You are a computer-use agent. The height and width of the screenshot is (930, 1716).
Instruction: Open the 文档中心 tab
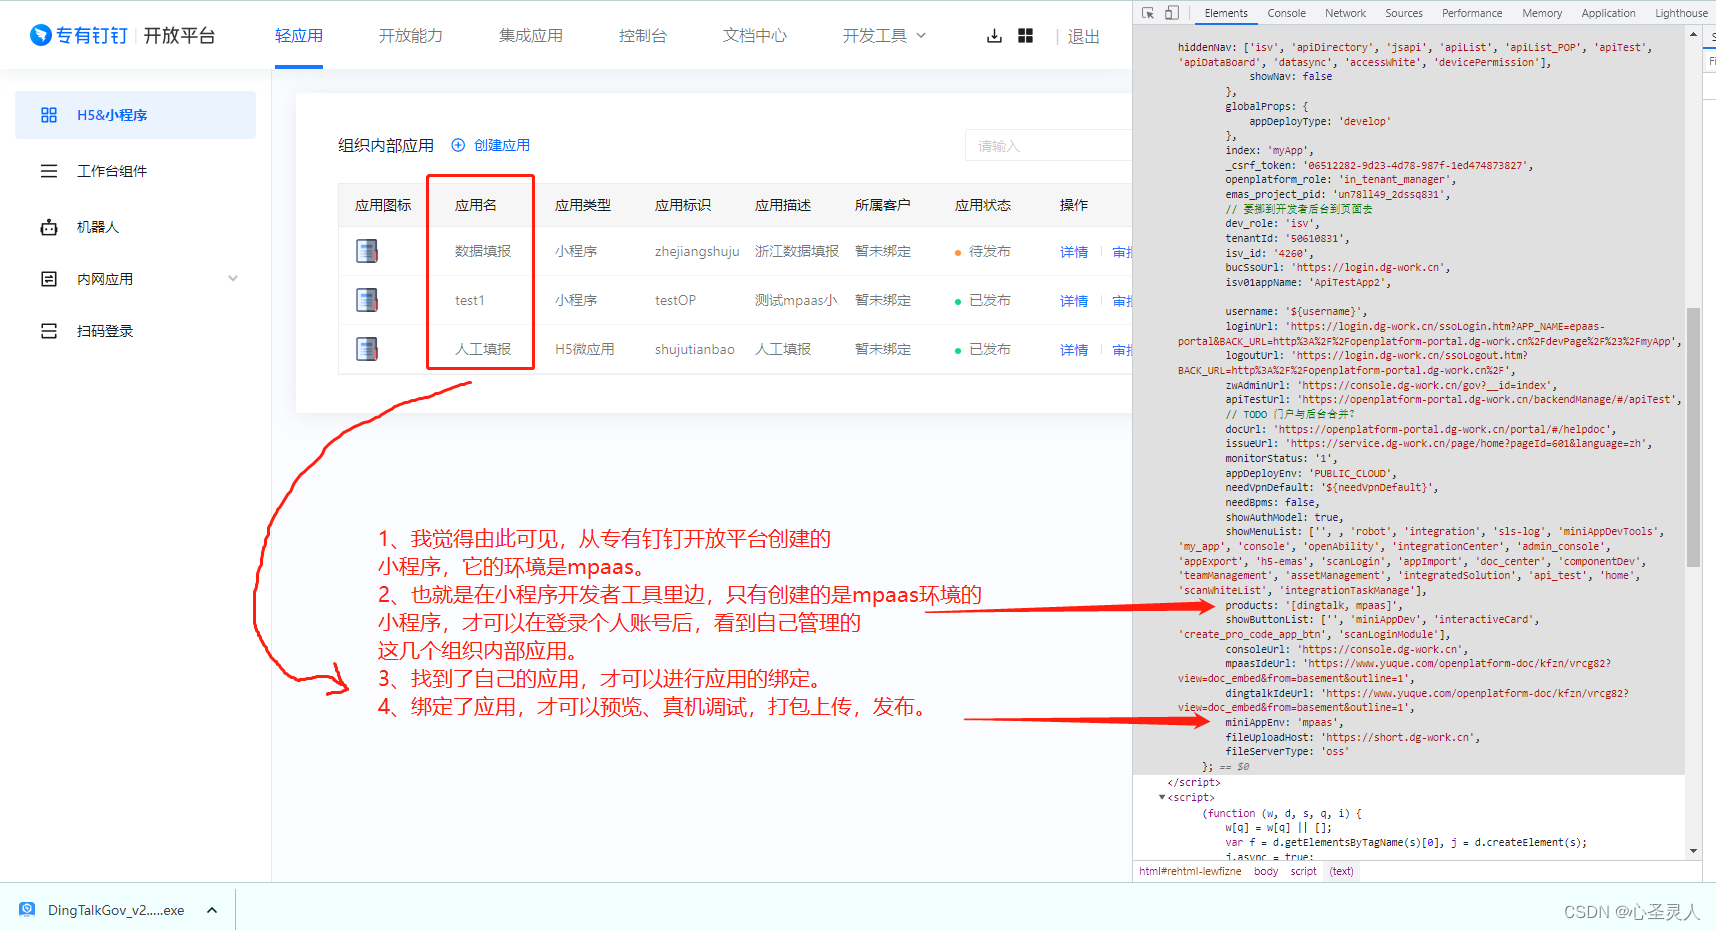754,36
